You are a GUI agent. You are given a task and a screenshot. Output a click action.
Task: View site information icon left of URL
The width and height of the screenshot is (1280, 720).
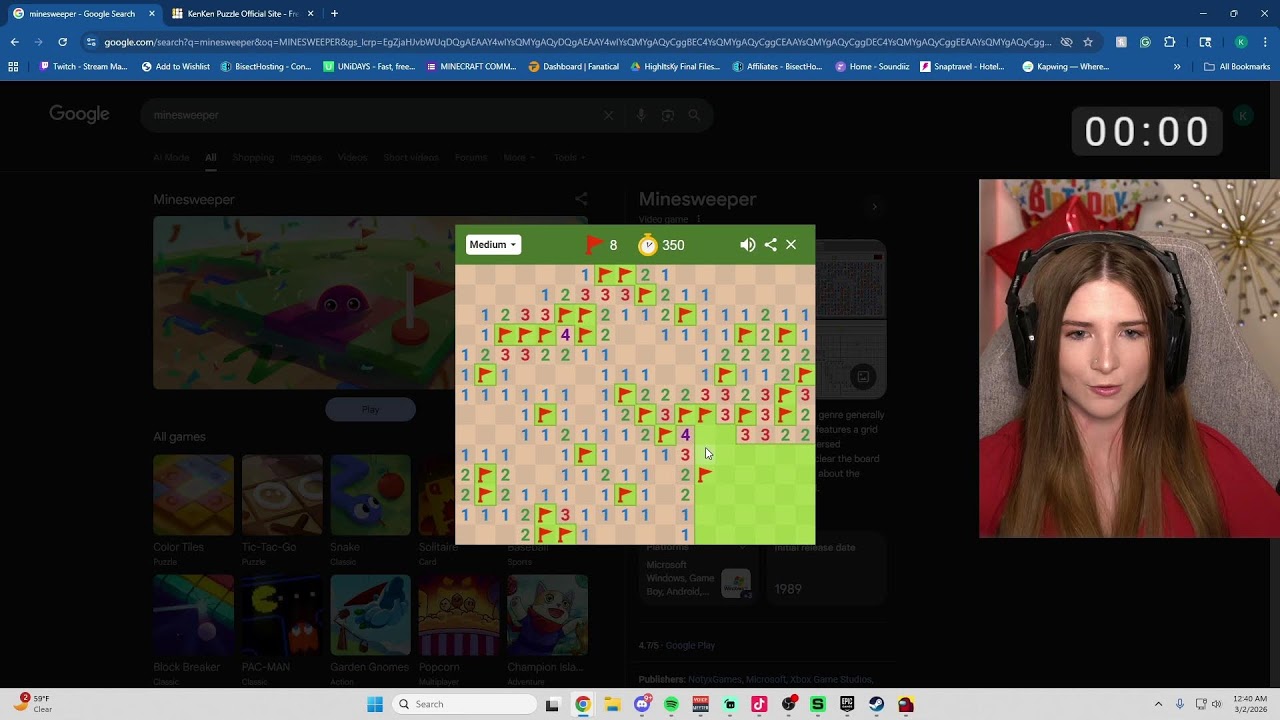pos(91,42)
